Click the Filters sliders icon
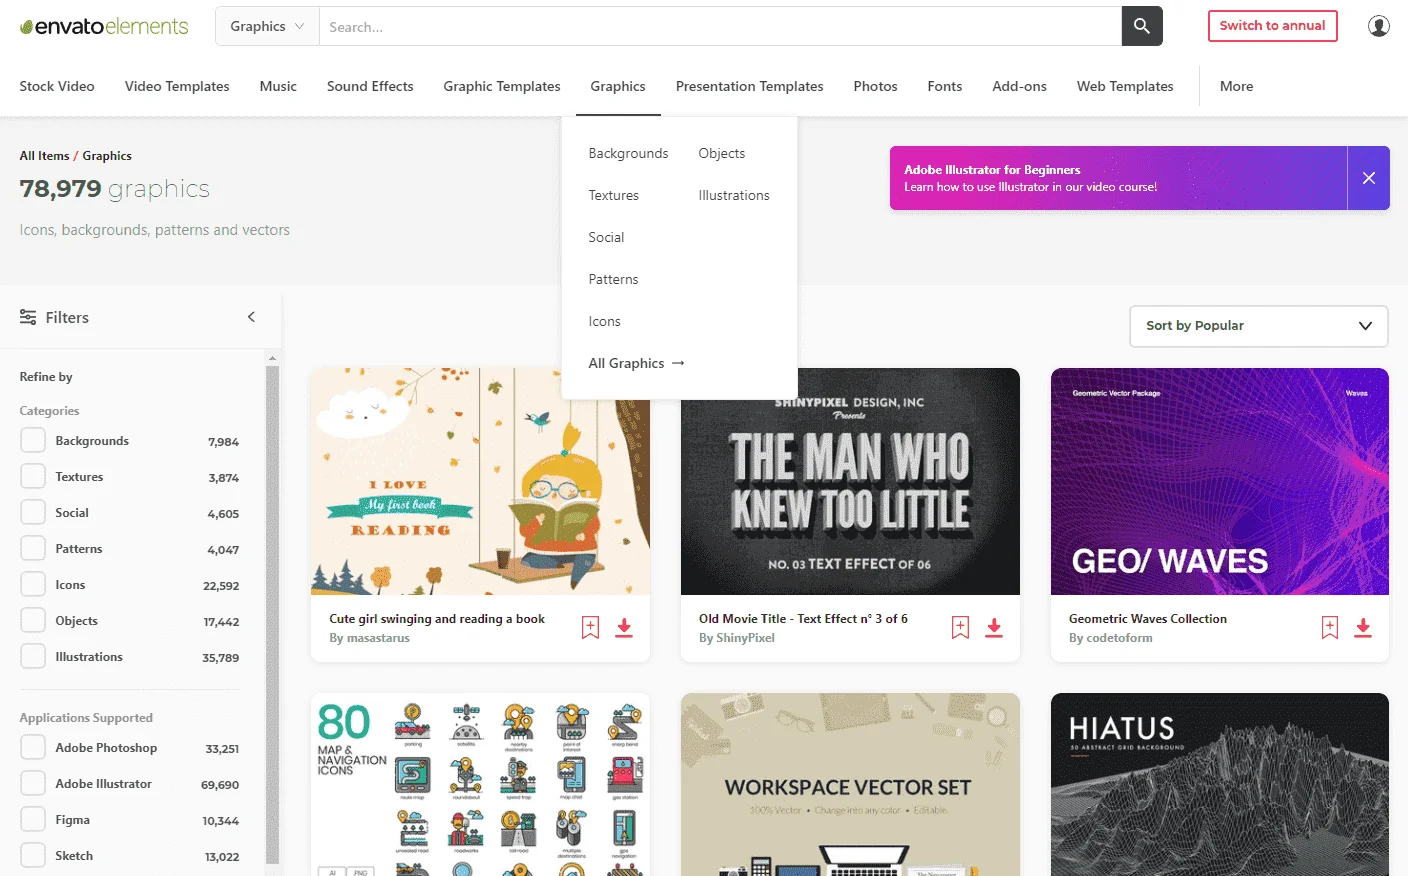Viewport: 1408px width, 876px height. (28, 317)
